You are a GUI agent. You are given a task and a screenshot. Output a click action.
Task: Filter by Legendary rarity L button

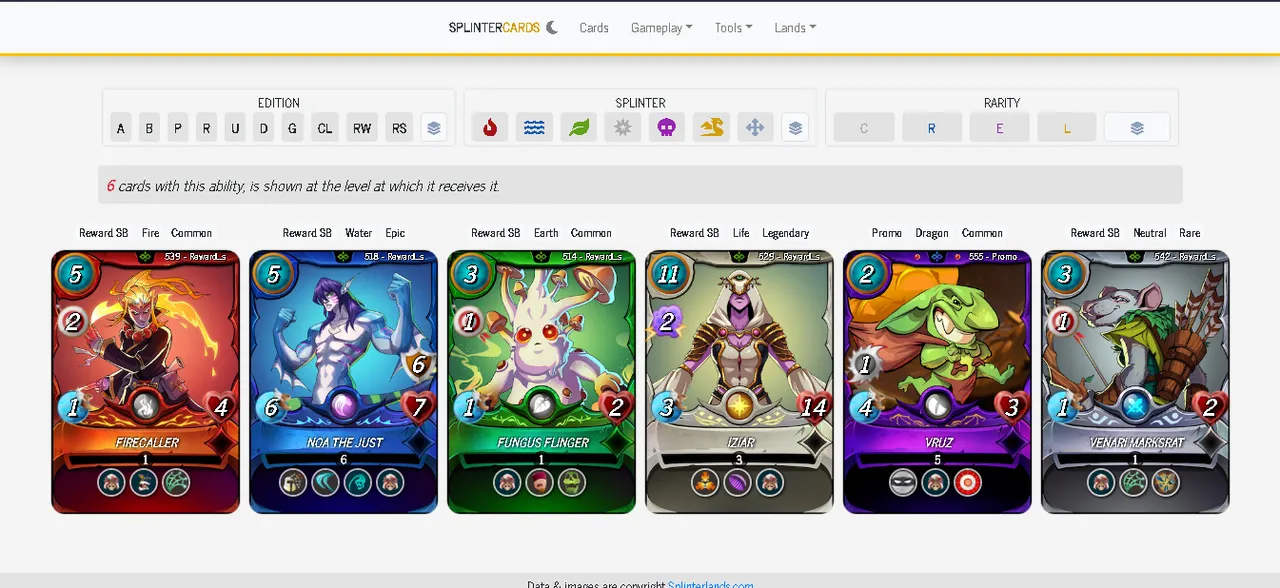tap(1067, 128)
